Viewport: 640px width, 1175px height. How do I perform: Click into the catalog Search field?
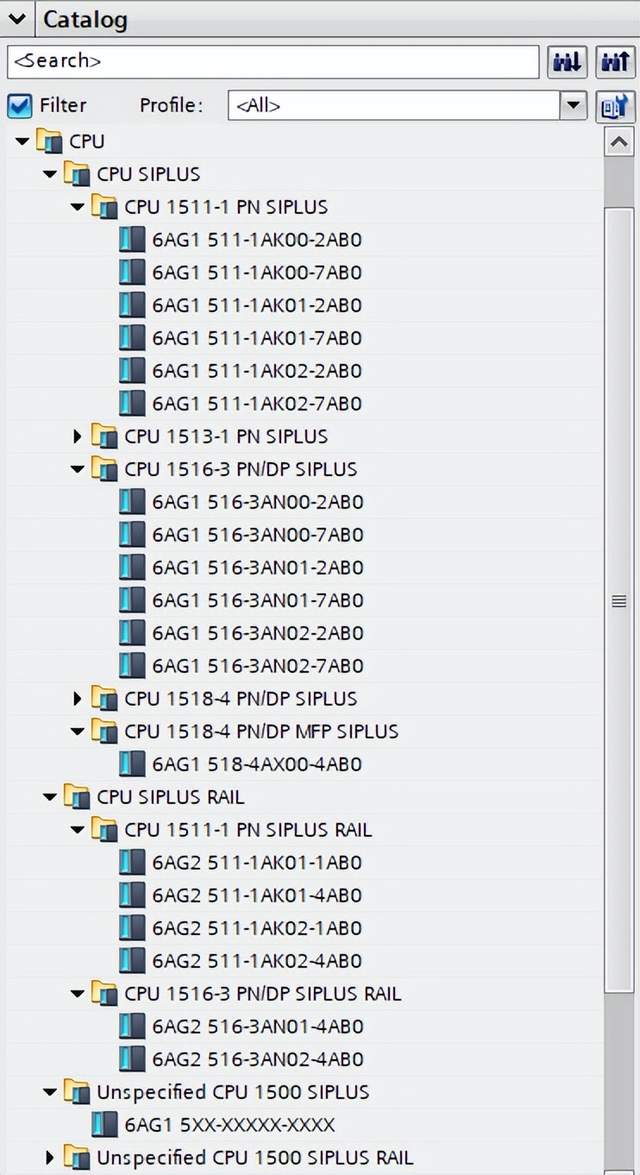(273, 61)
